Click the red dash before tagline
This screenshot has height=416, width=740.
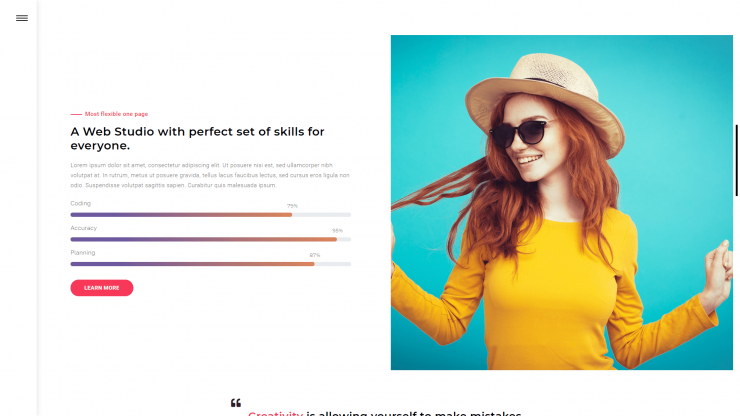[x=76, y=114]
